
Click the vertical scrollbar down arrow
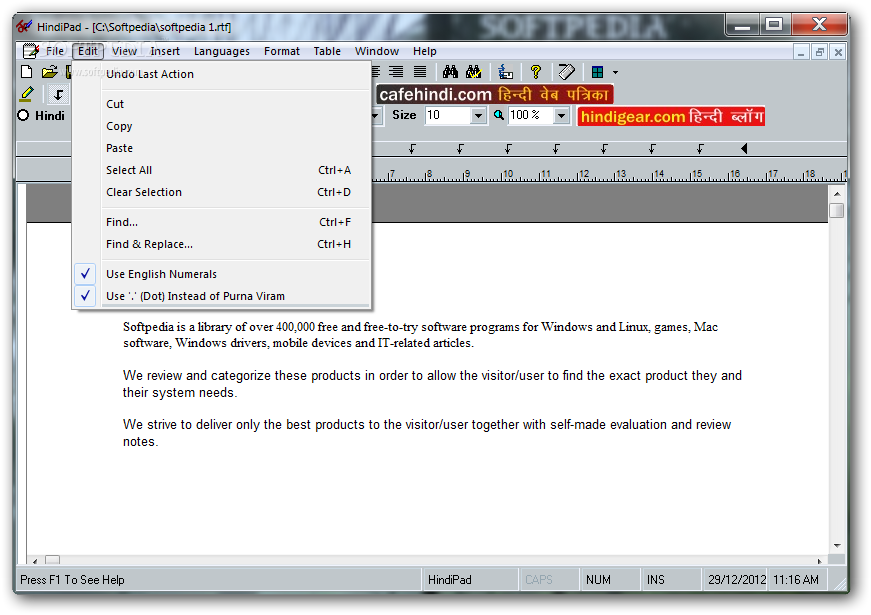837,546
